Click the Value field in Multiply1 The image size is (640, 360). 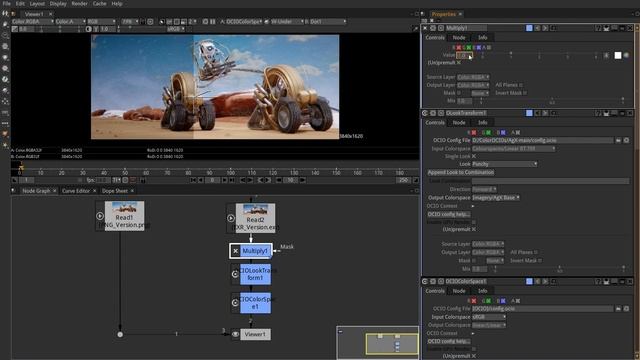[x=464, y=55]
